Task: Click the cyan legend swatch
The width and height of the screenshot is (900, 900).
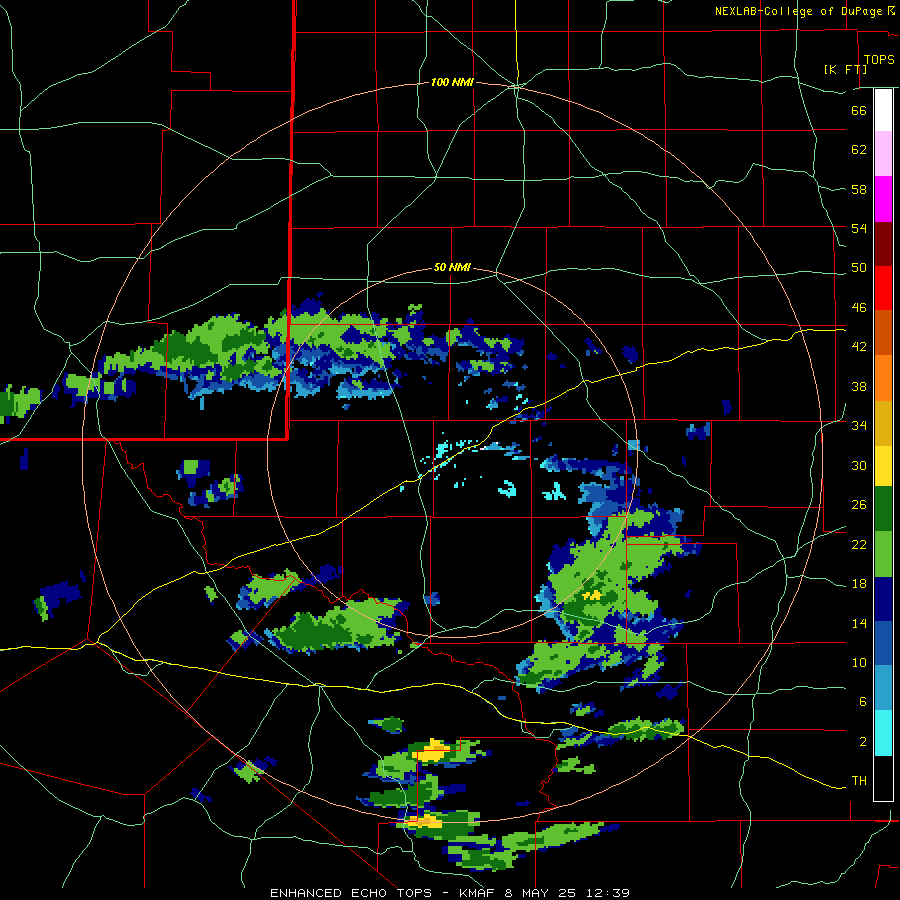Action: pyautogui.click(x=883, y=733)
